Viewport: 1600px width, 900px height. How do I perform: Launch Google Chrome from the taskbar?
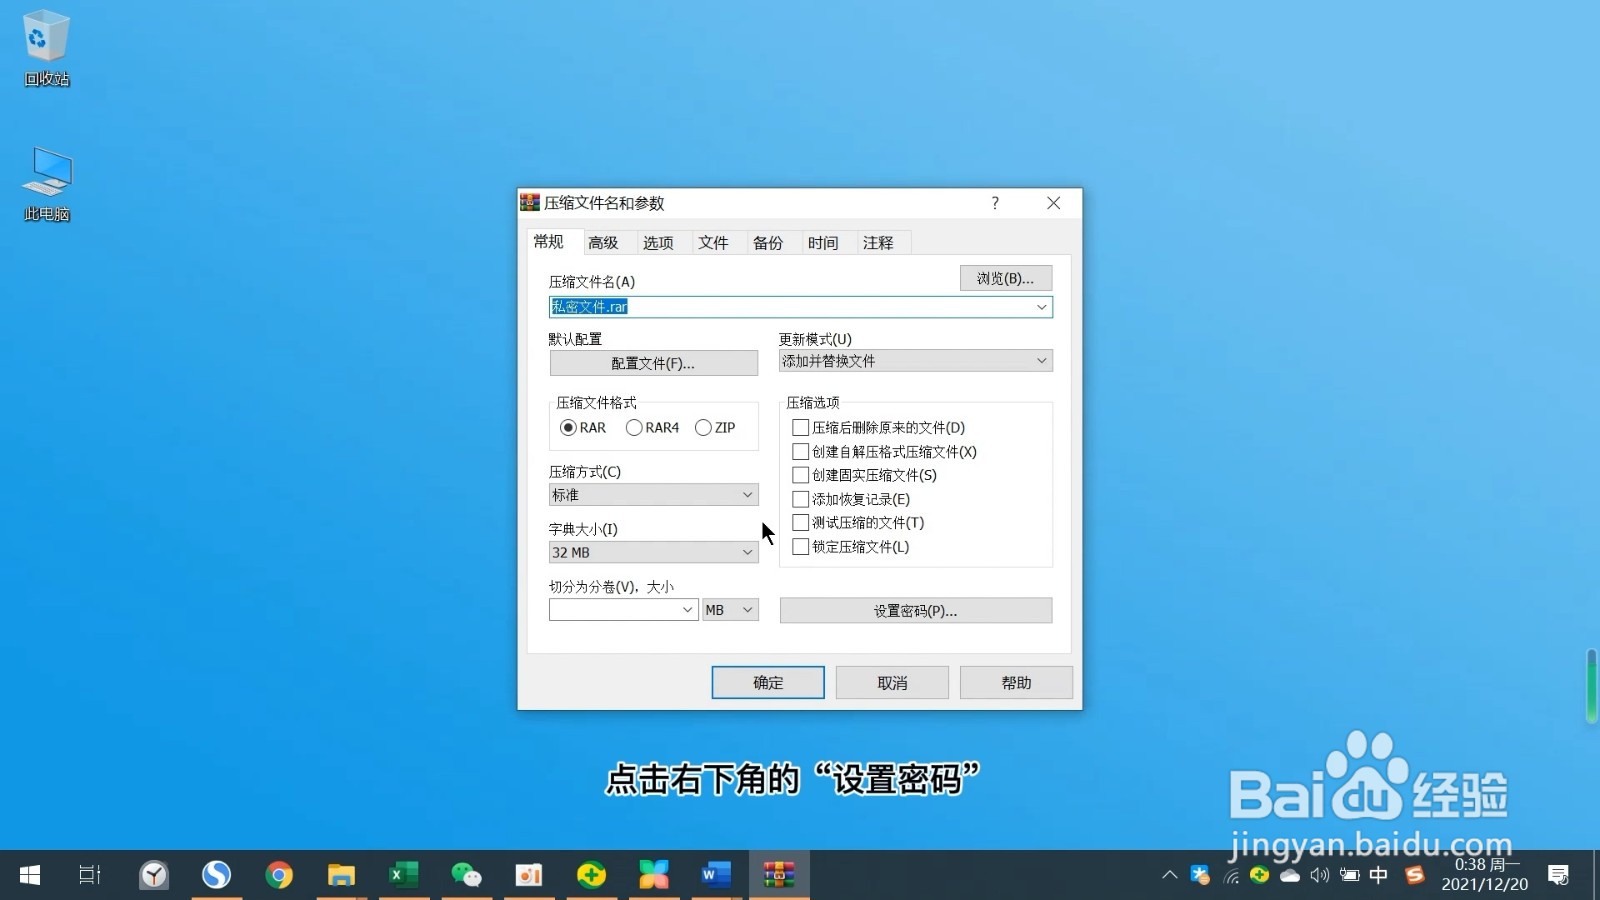pyautogui.click(x=279, y=874)
